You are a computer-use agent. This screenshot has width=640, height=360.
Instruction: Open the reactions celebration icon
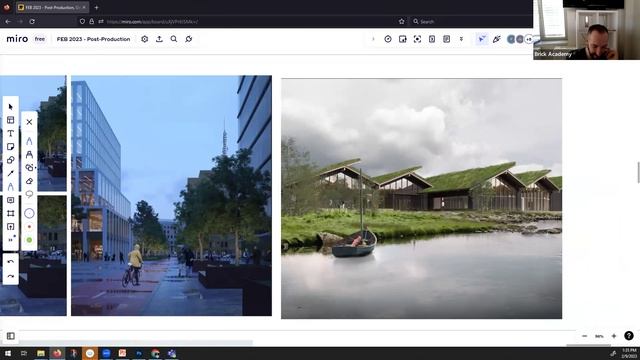[496, 39]
